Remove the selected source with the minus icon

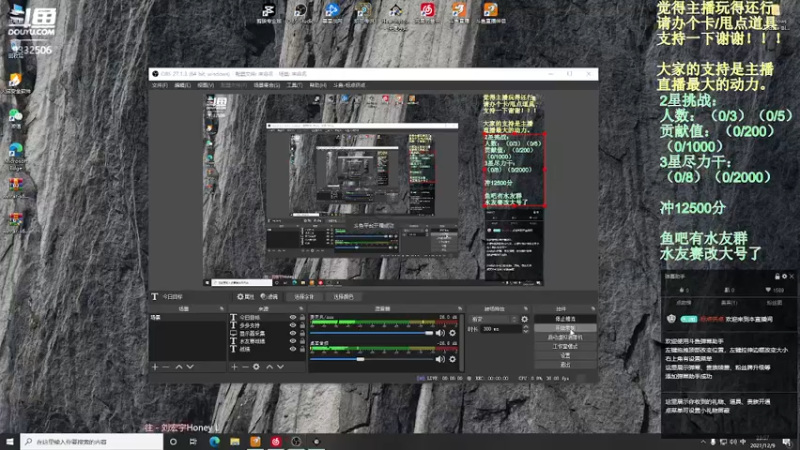[x=245, y=367]
